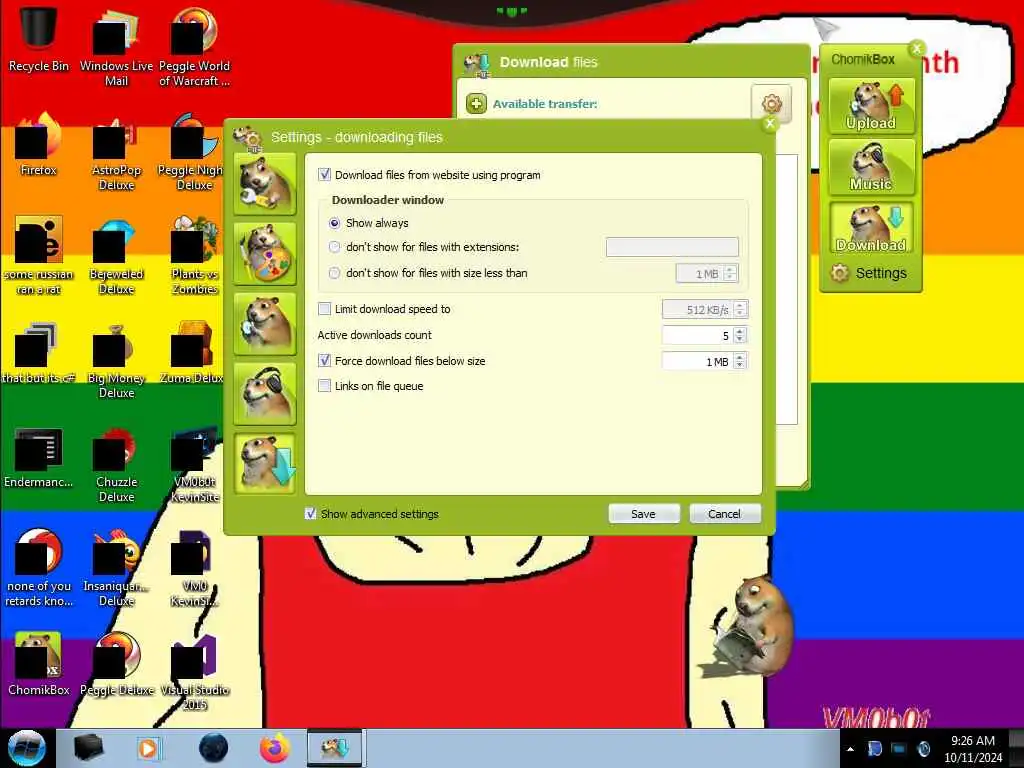Adjust the 512 KB/s speed limit spinner
The width and height of the screenshot is (1024, 768).
click(740, 309)
